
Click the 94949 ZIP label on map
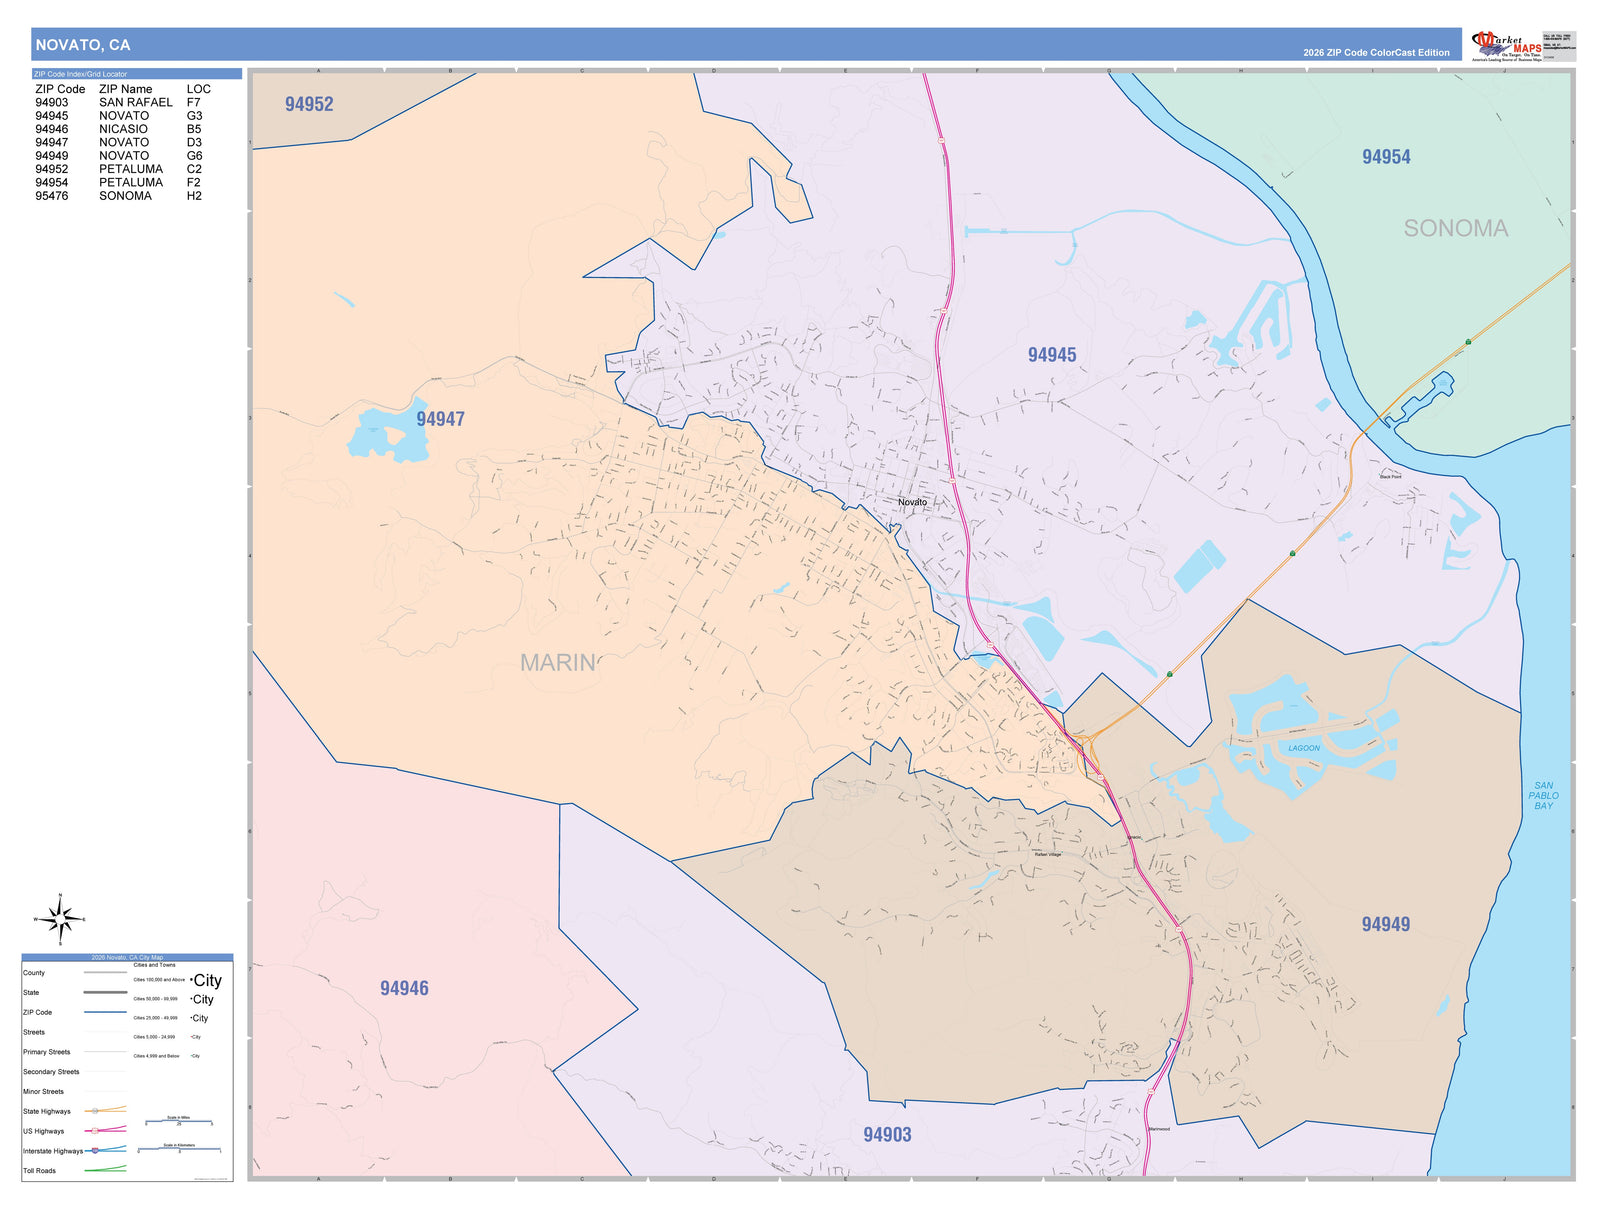[x=1386, y=924]
